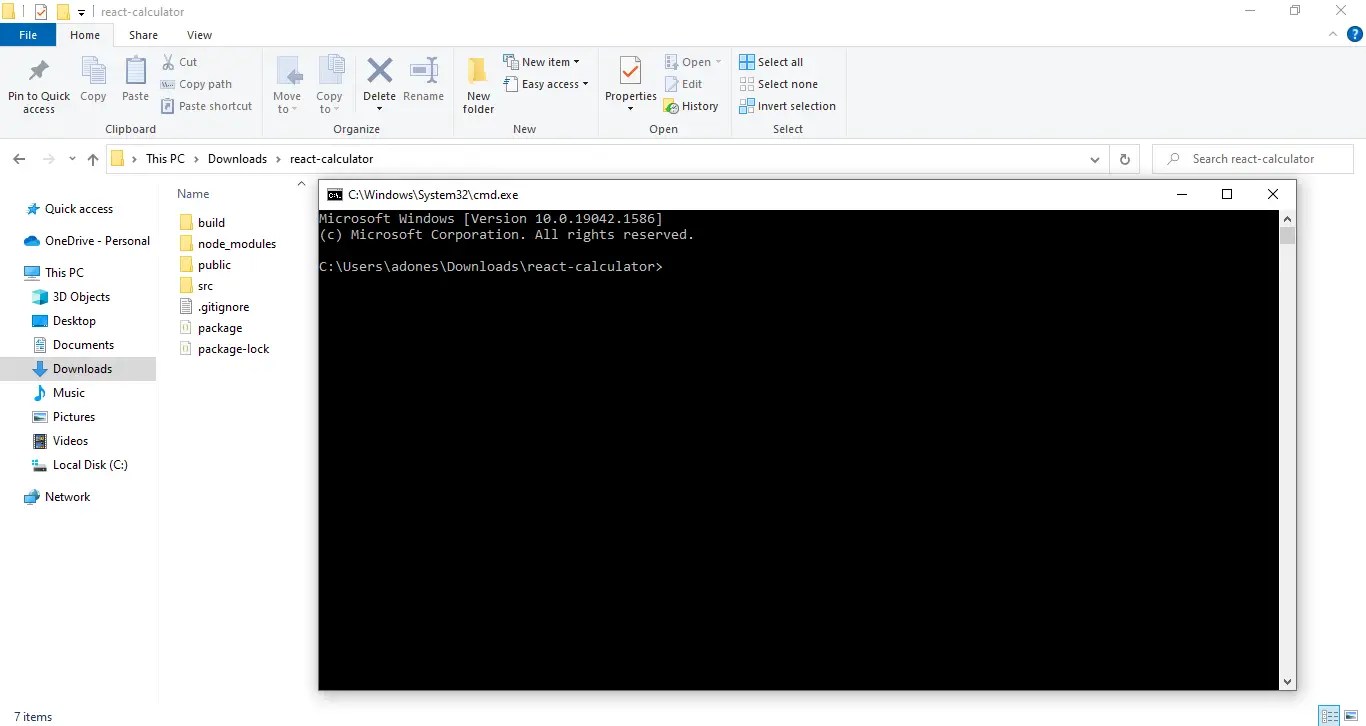Switch to large icons view in status bar
The width and height of the screenshot is (1366, 726).
(1352, 716)
